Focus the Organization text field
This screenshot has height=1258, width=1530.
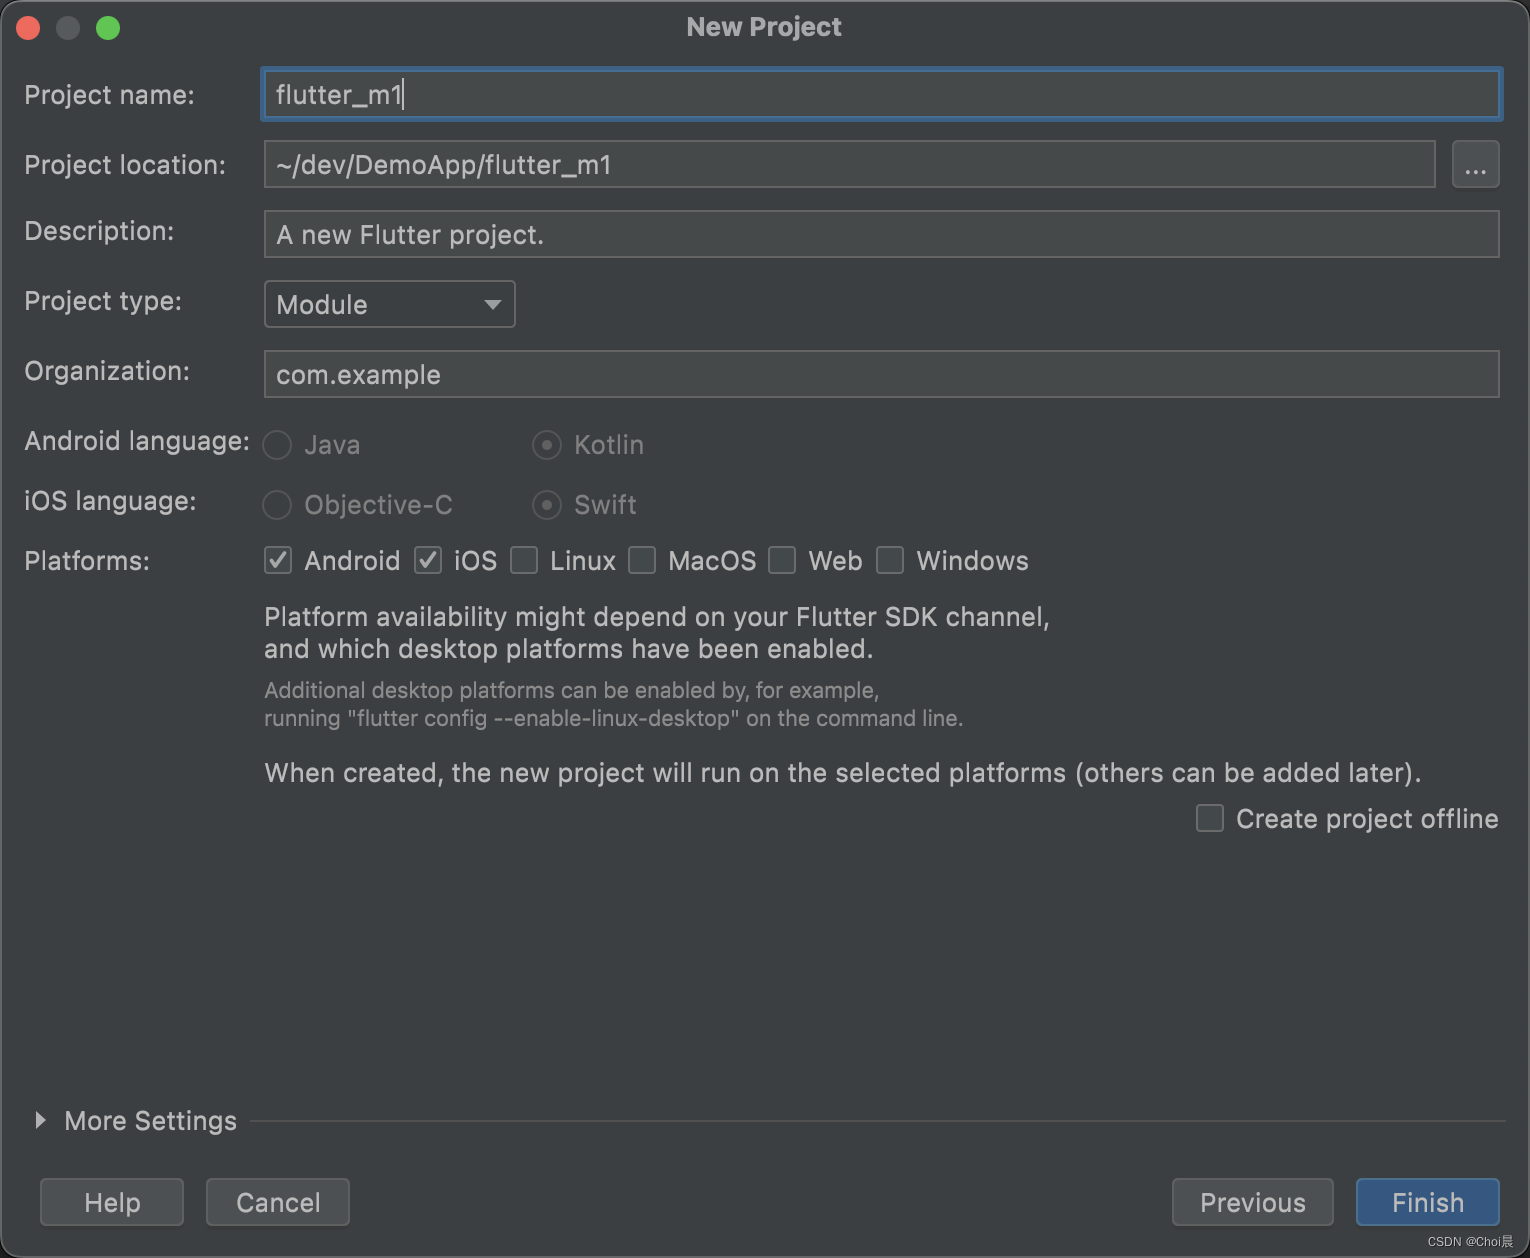[880, 374]
